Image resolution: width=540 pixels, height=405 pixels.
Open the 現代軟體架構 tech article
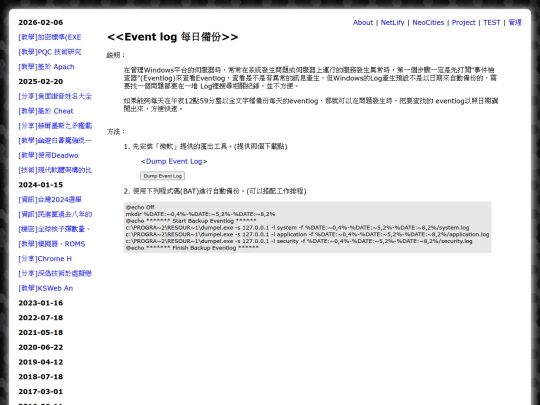click(x=55, y=170)
